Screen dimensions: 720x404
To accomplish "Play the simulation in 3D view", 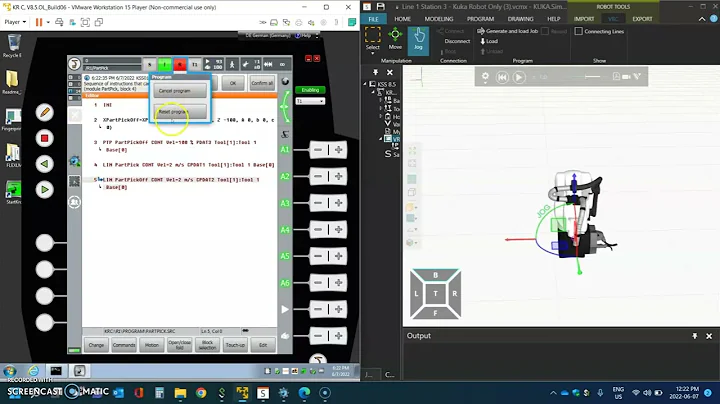I will click(x=519, y=77).
